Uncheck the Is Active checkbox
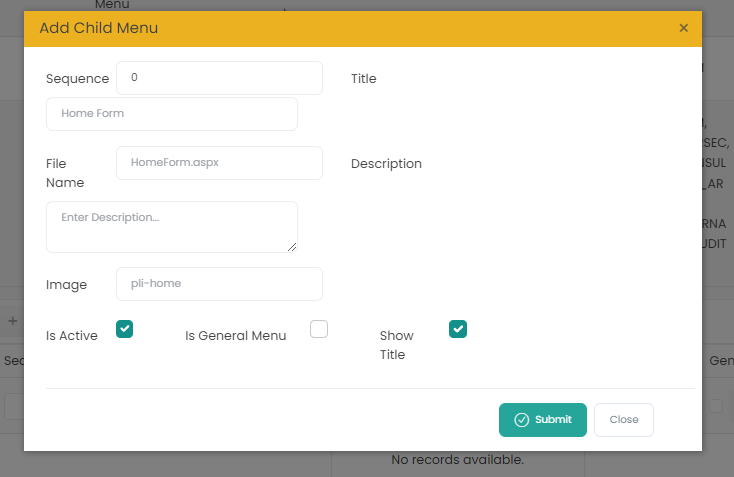This screenshot has width=734, height=477. click(125, 329)
